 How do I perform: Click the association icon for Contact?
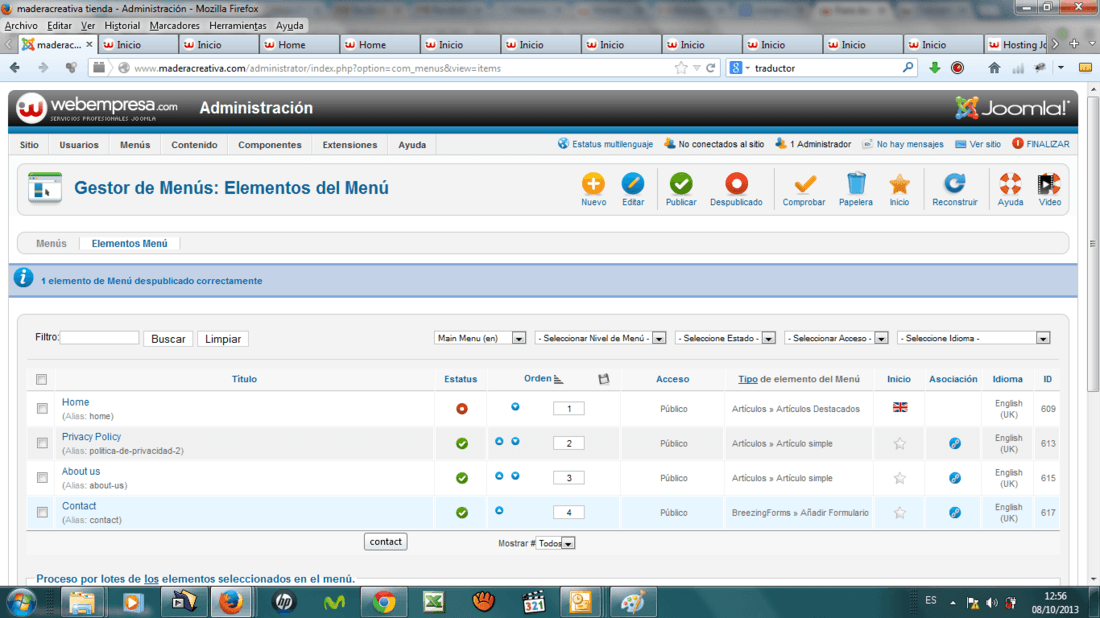point(955,513)
